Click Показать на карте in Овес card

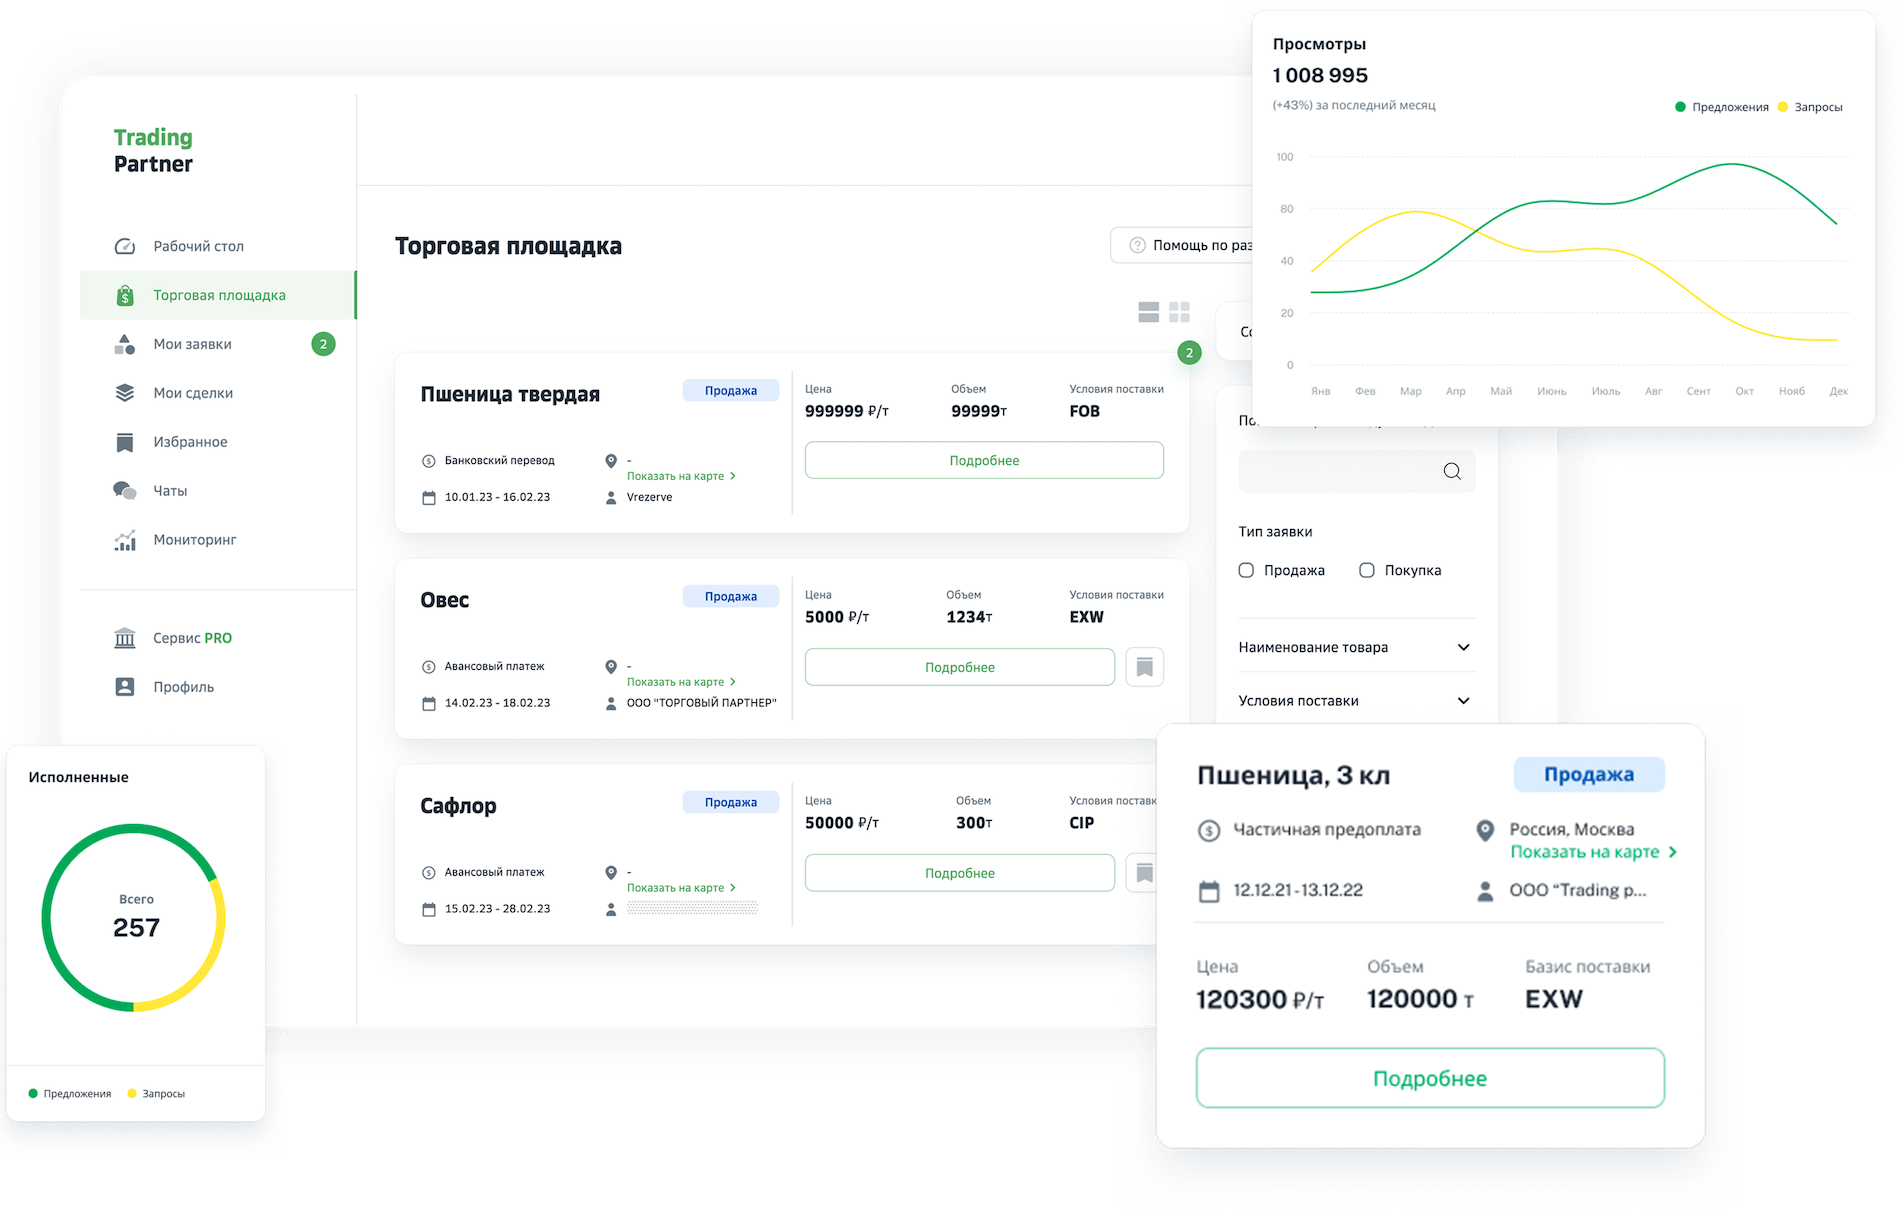pos(681,682)
